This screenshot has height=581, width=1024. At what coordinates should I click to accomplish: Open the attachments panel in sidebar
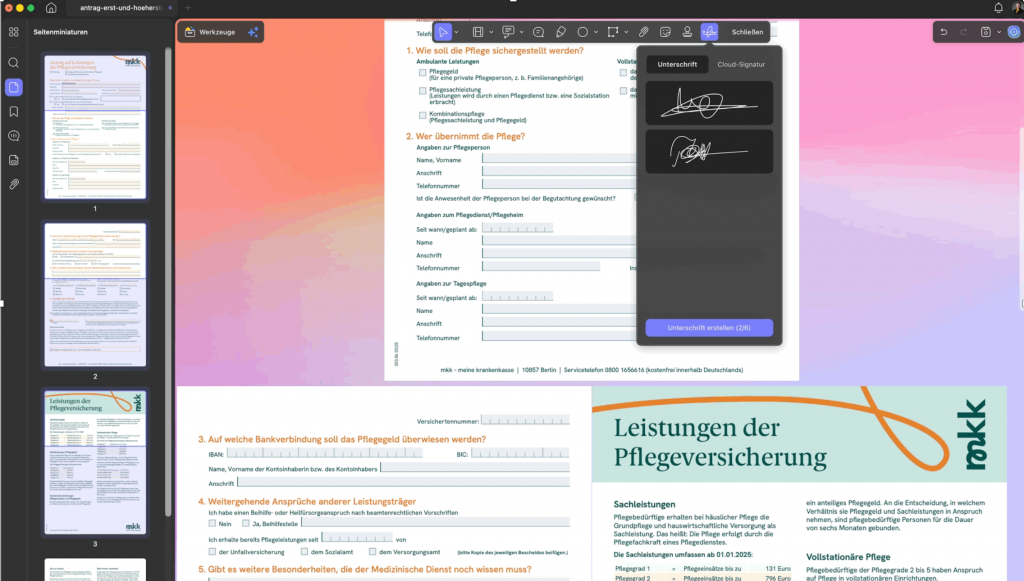click(x=14, y=185)
